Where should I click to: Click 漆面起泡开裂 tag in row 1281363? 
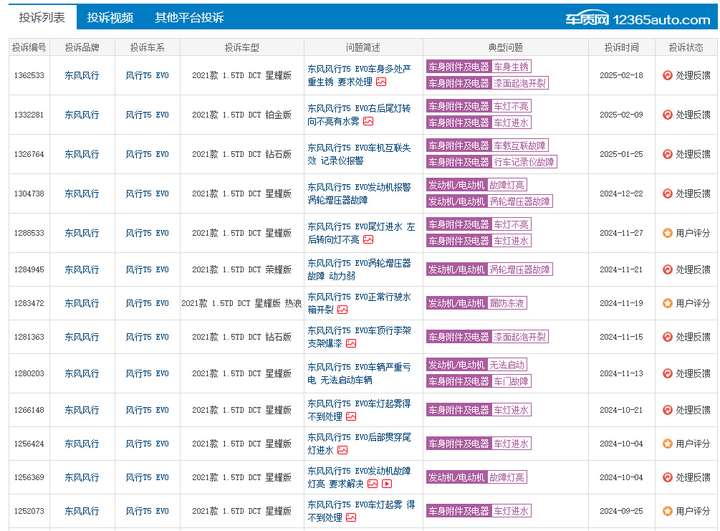point(520,337)
